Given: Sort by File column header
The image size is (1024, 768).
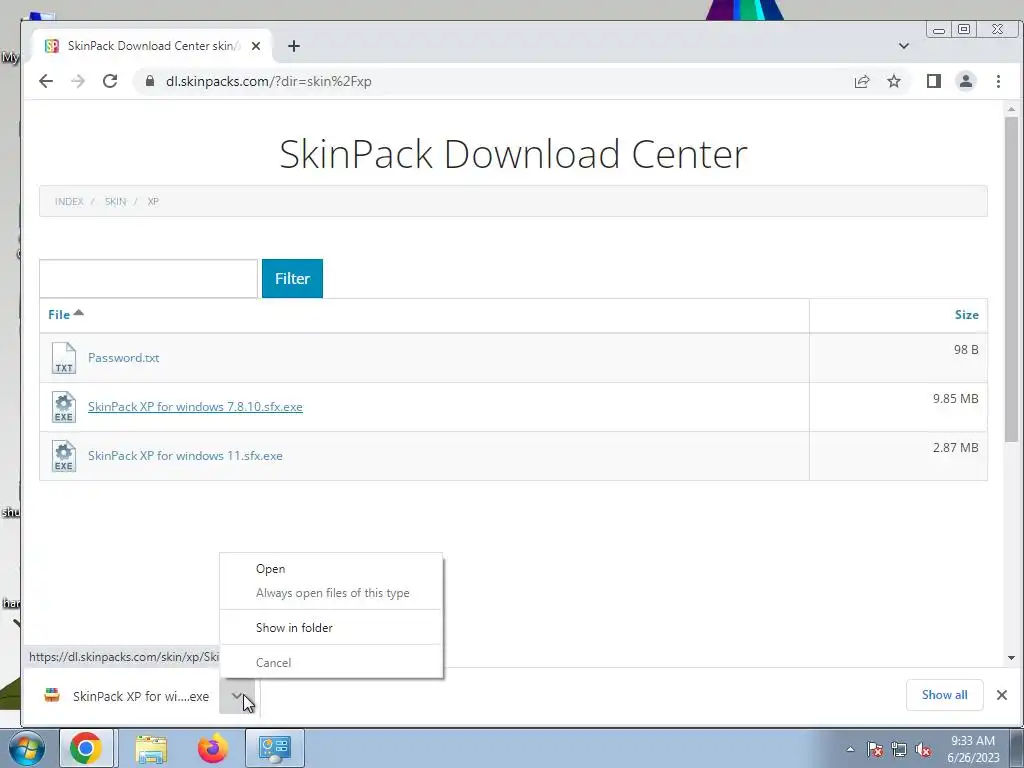Looking at the screenshot, I should pyautogui.click(x=65, y=314).
